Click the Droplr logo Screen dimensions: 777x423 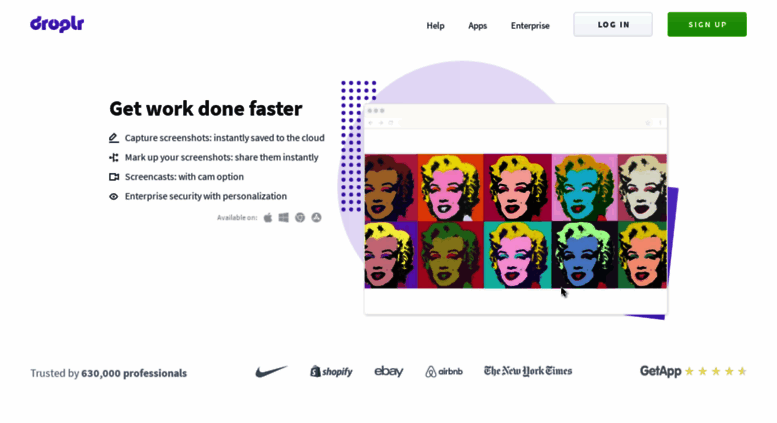click(57, 24)
